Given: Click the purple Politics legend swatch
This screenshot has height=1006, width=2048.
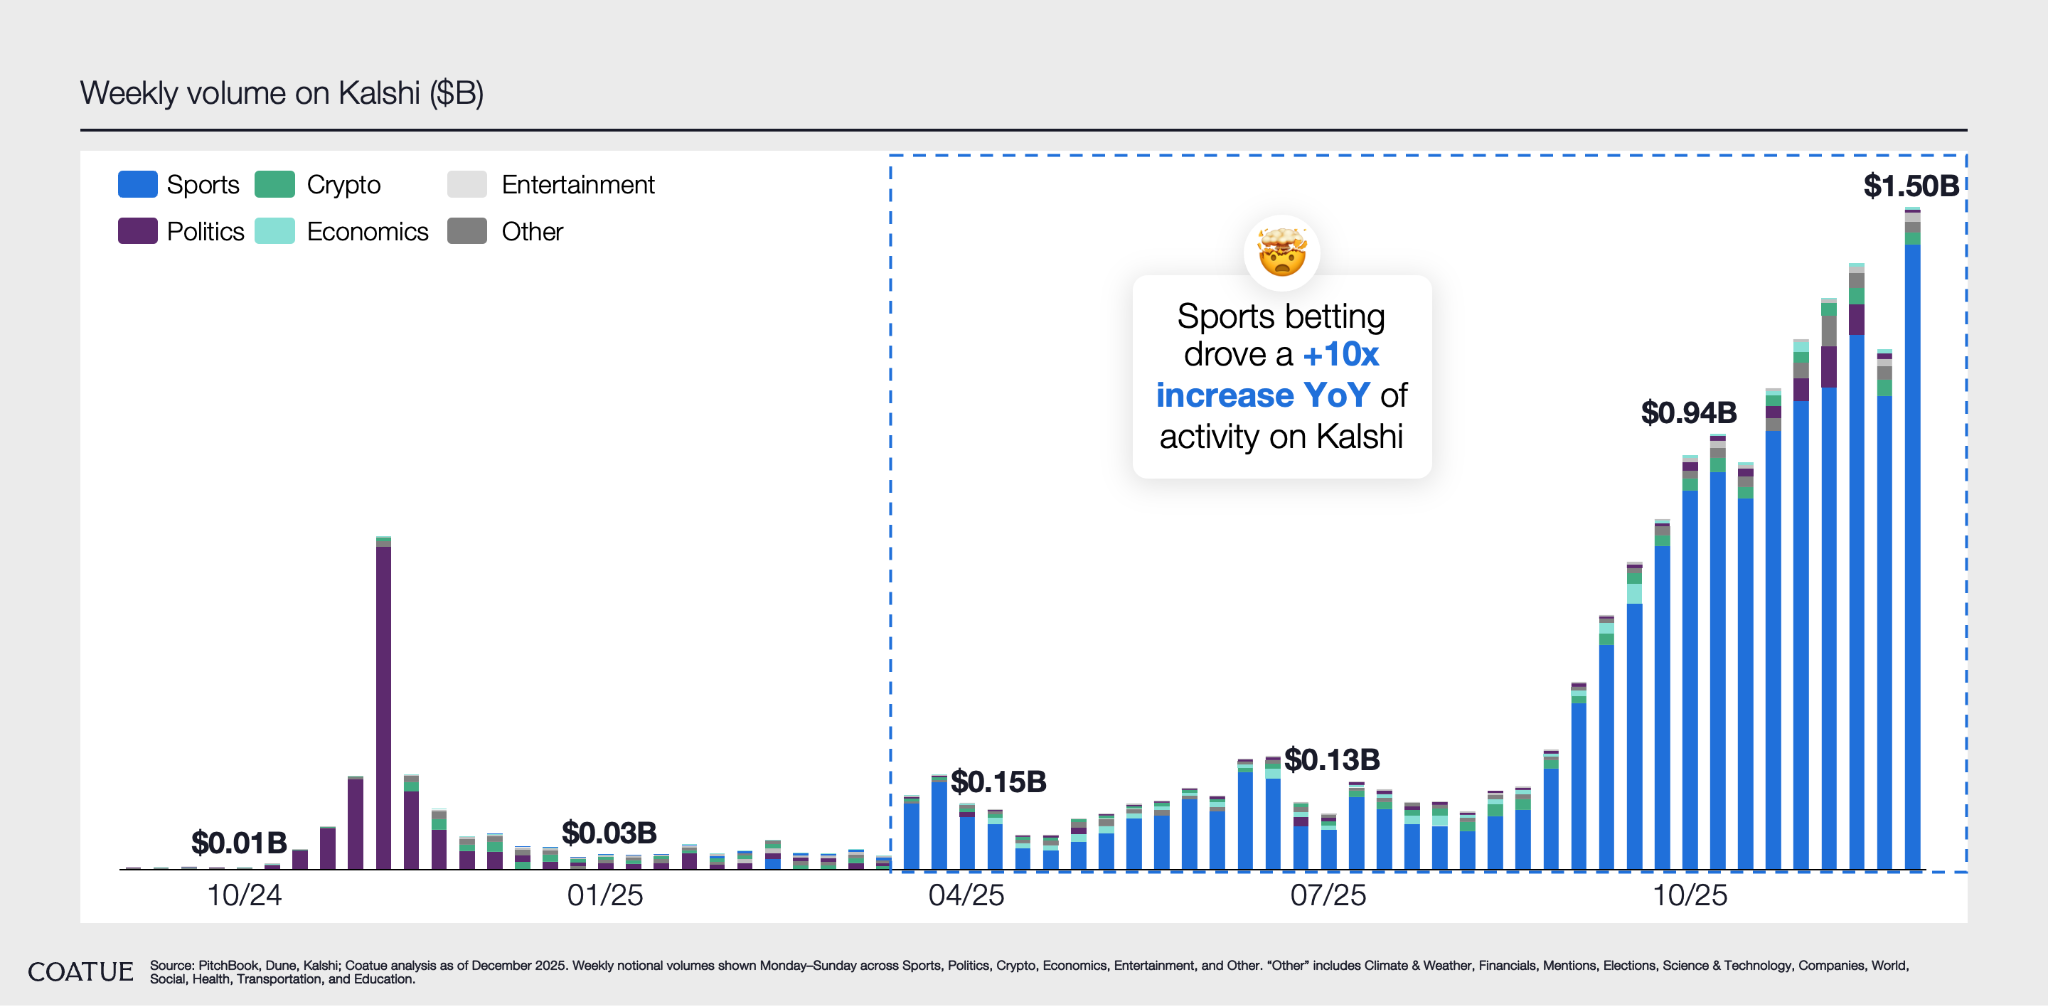Looking at the screenshot, I should pos(138,231).
